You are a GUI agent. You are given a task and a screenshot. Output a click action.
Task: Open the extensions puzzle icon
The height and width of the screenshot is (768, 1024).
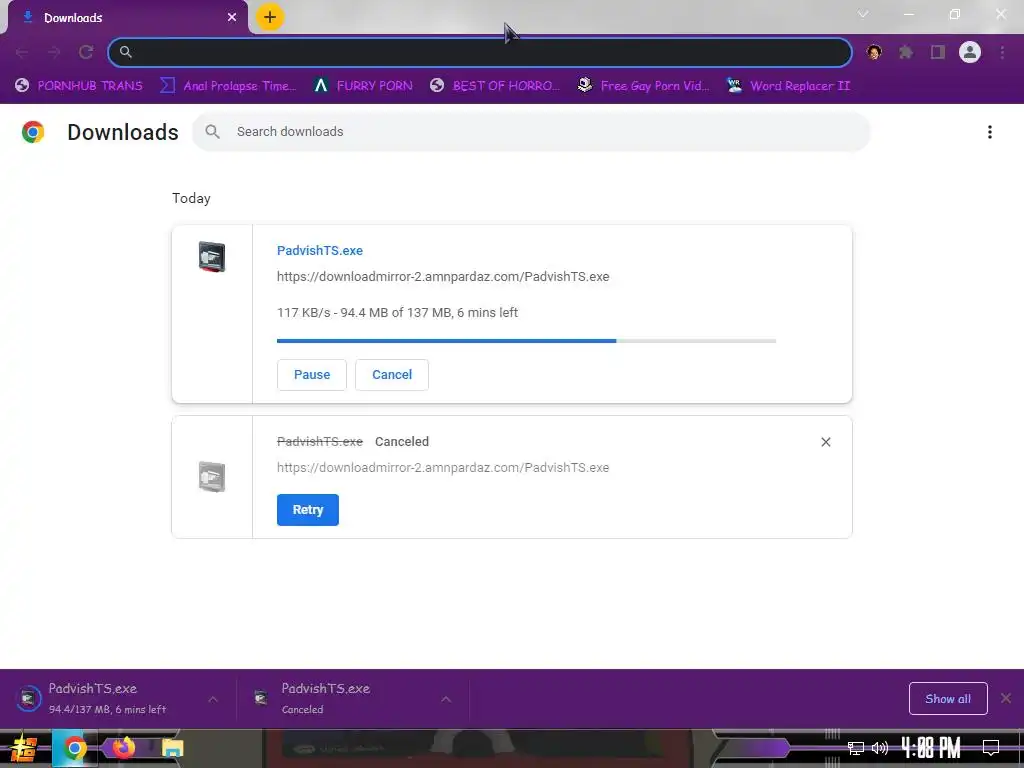click(x=906, y=52)
